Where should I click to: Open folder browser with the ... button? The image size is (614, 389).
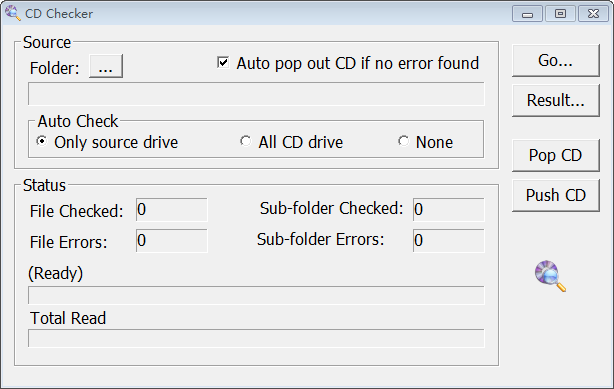click(106, 66)
